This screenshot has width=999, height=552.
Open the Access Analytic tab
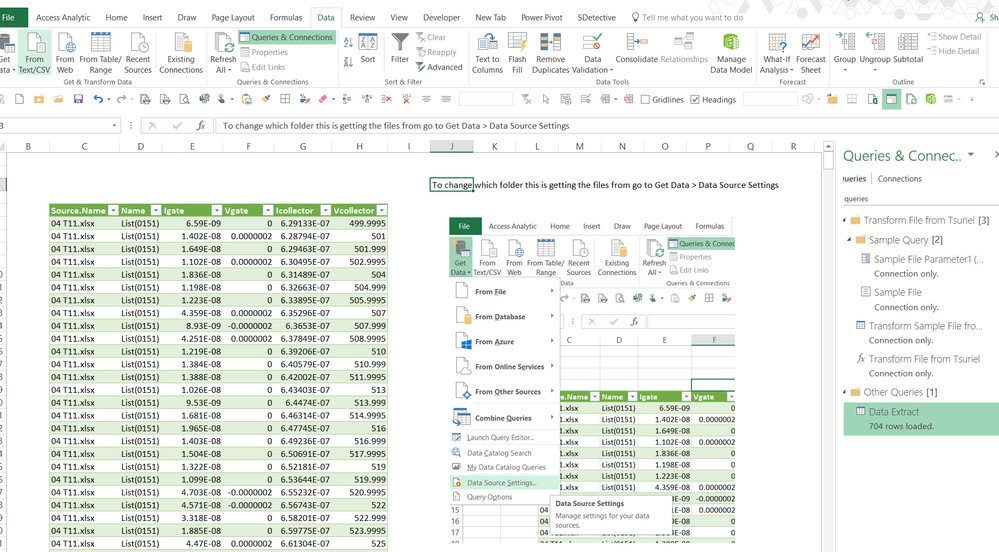coord(63,17)
